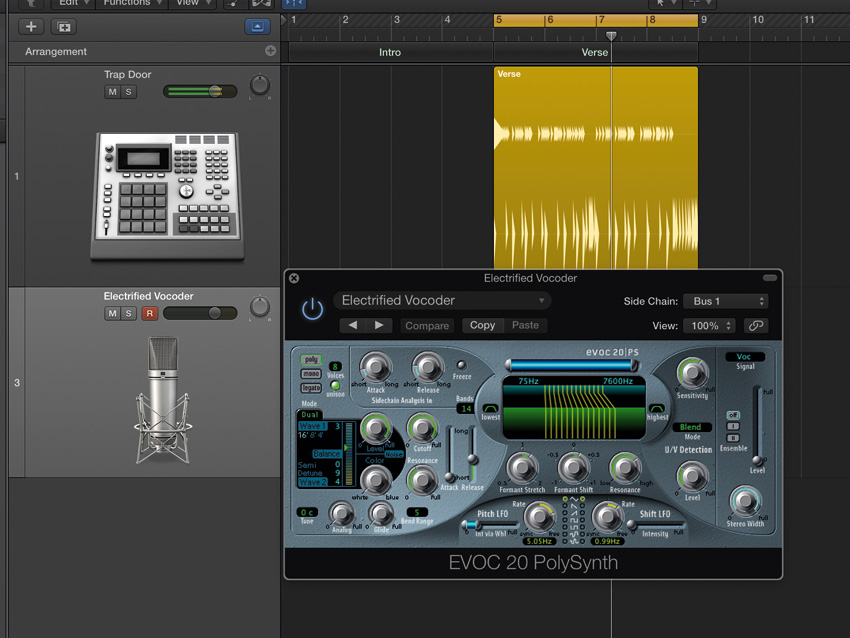850x638 pixels.
Task: Mute the Trap Door track
Action: [112, 92]
